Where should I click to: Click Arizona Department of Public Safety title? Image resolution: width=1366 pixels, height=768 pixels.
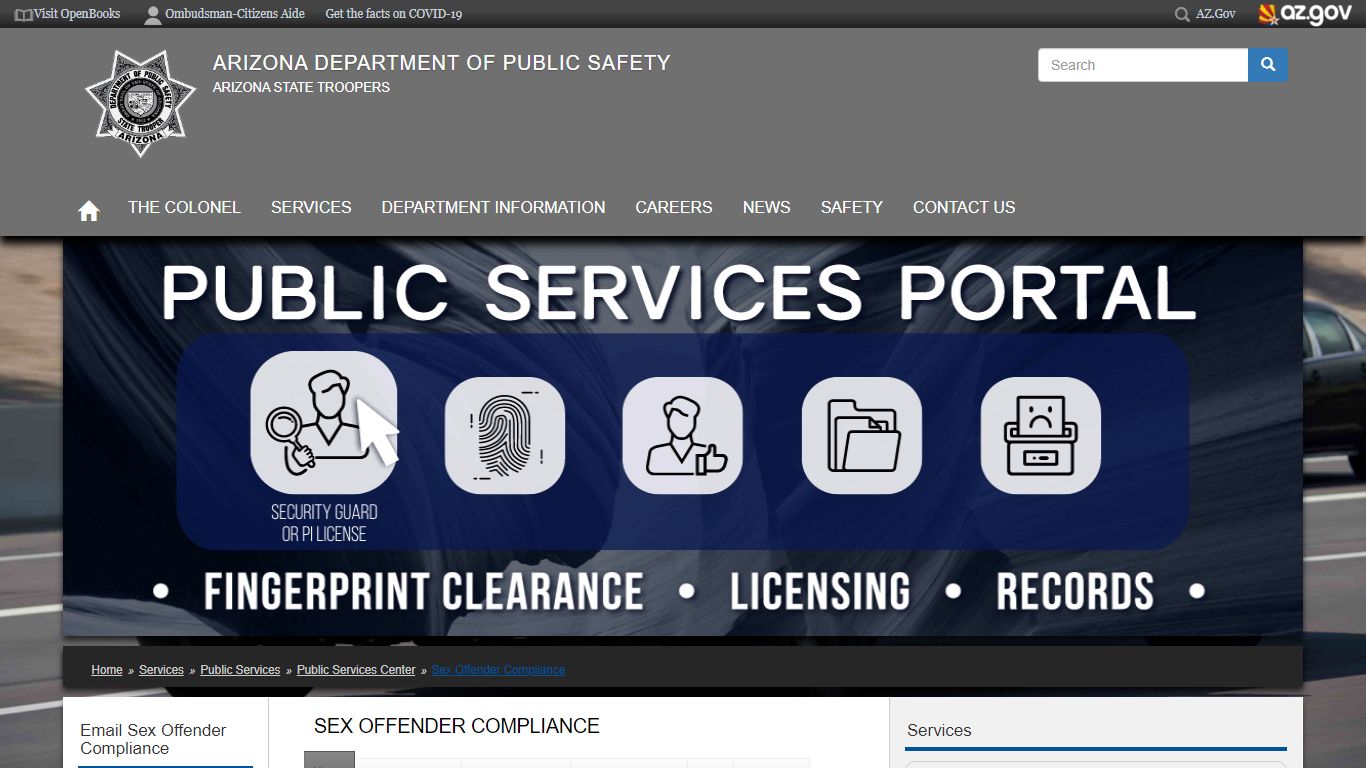pyautogui.click(x=441, y=63)
